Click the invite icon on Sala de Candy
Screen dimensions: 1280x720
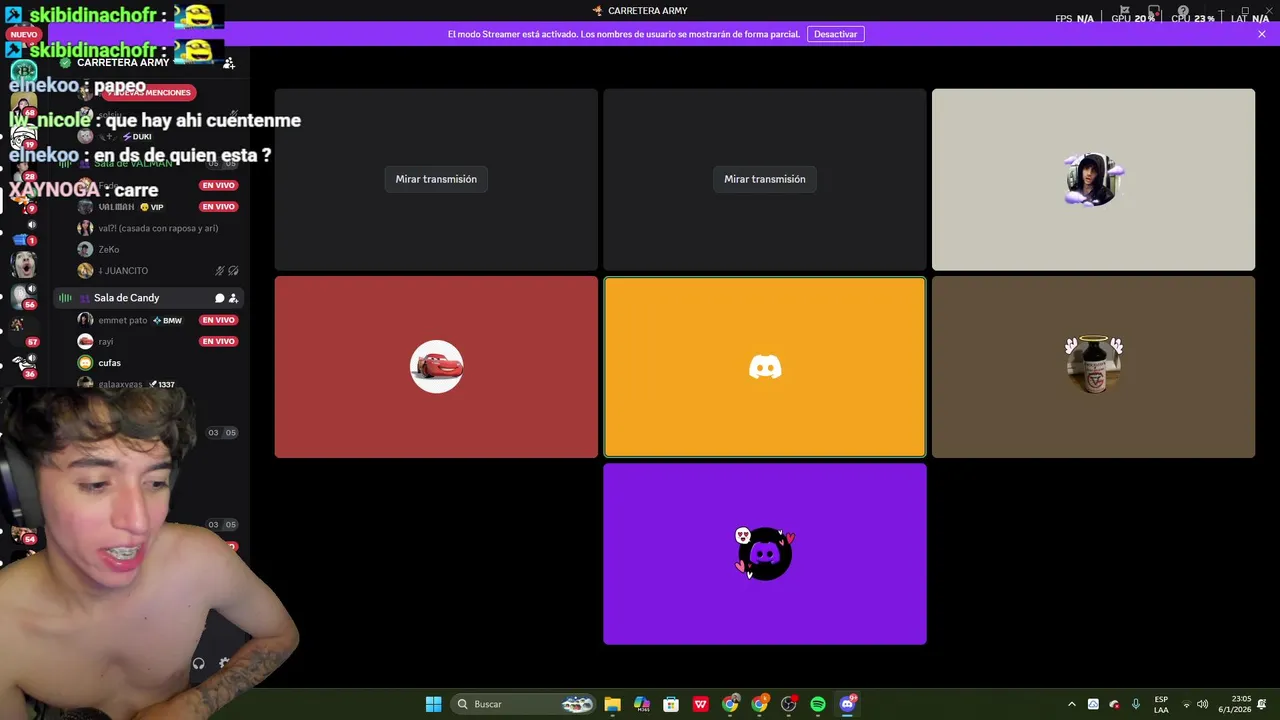pyautogui.click(x=233, y=298)
